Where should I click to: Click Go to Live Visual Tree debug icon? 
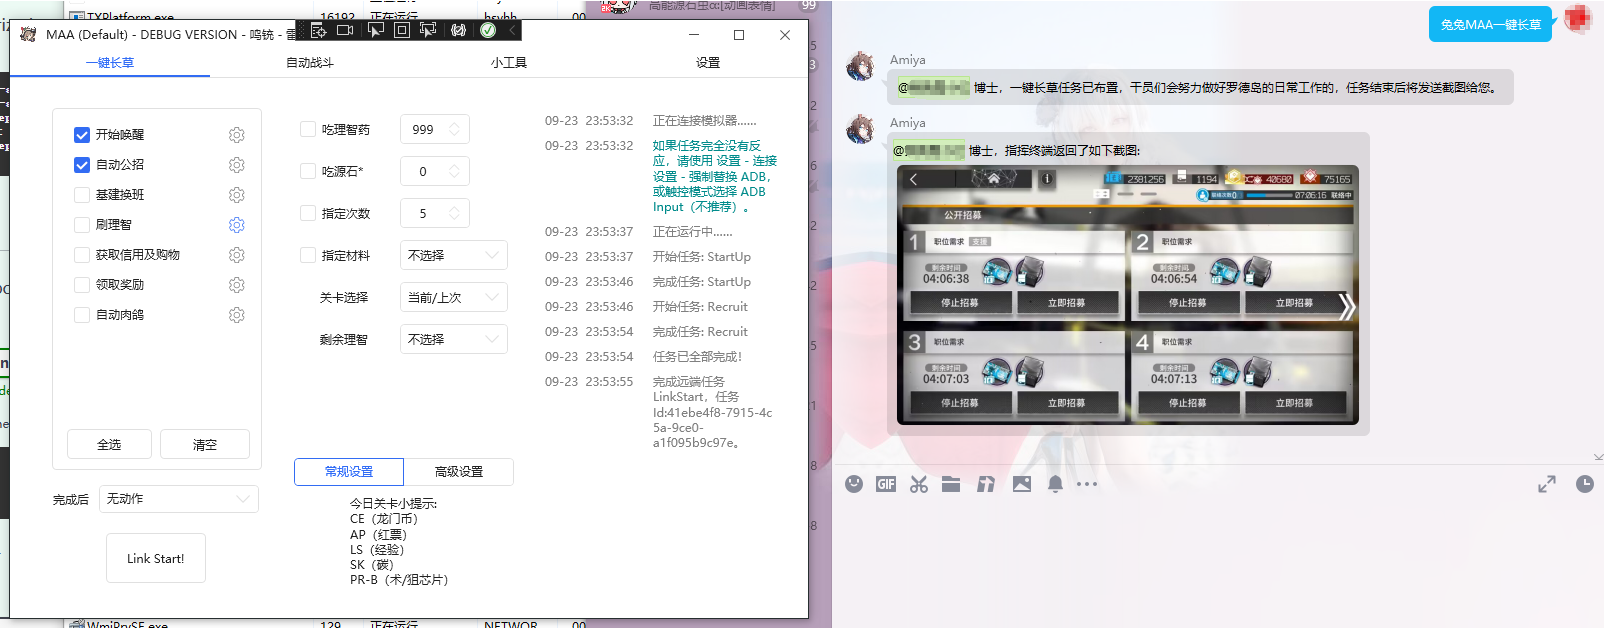319,30
